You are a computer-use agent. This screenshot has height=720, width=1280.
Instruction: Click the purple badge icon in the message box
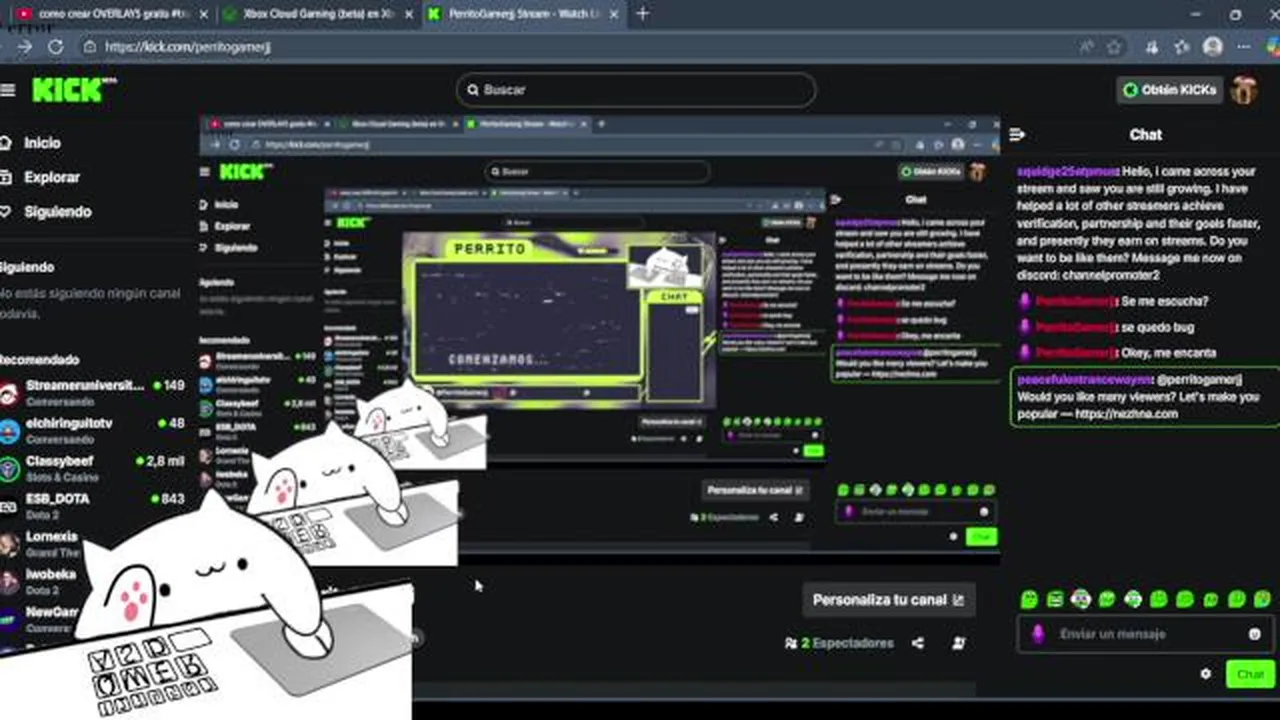tap(1038, 634)
